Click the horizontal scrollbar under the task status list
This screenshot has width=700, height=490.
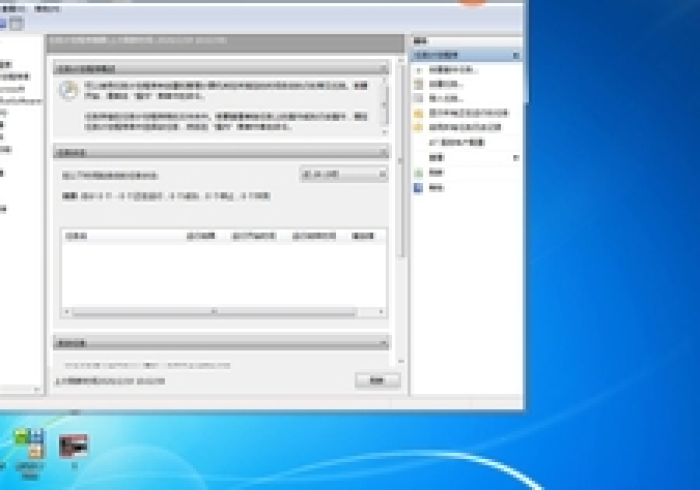pos(212,311)
